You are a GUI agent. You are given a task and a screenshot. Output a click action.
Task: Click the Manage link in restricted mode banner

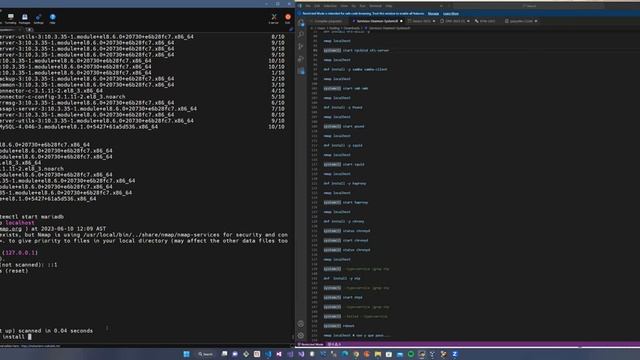point(433,13)
